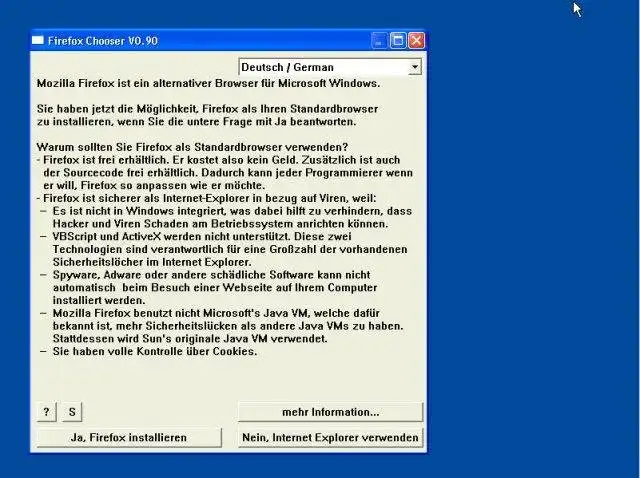Click the line "Spyware, Adware oder andere schädliche Software"
Viewport: 640px width, 478px height.
(211, 275)
